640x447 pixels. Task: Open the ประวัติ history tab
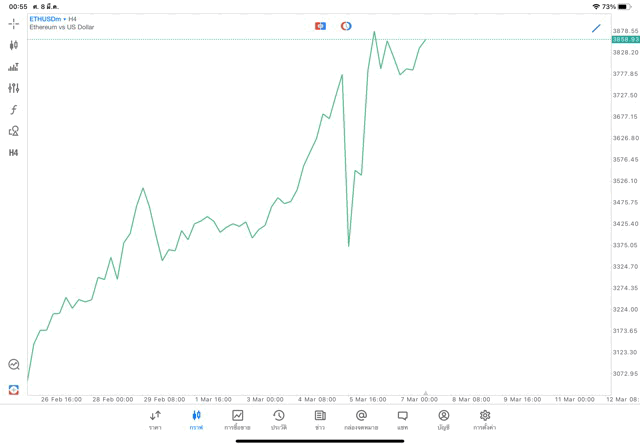tap(279, 420)
